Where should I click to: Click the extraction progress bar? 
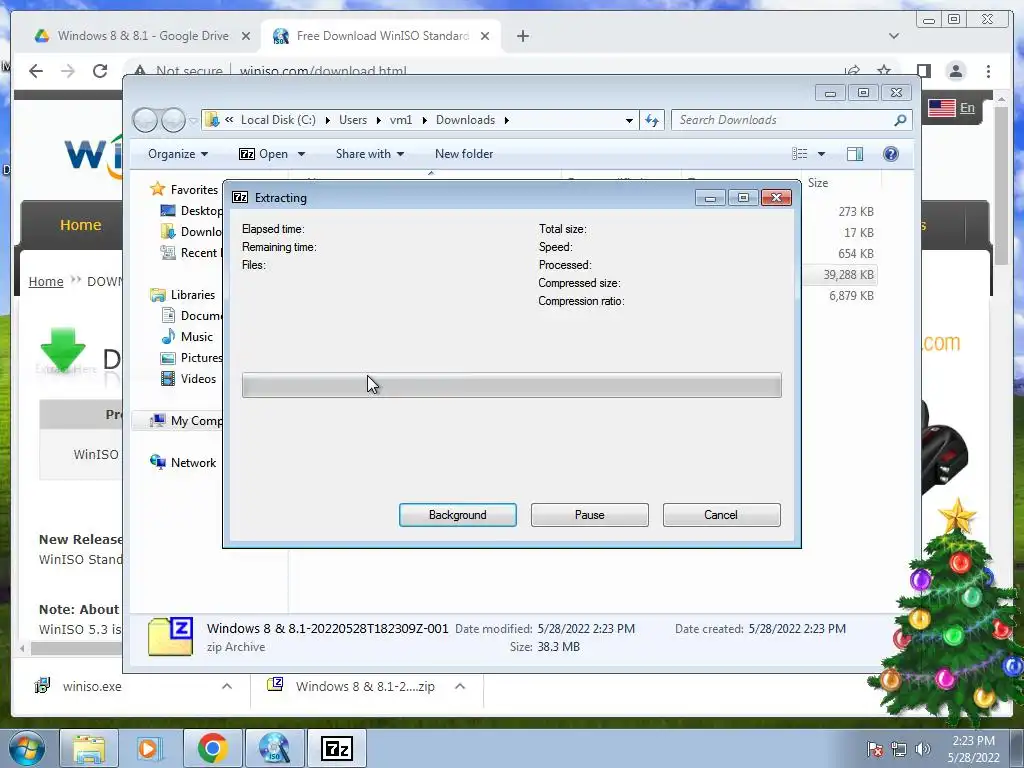click(511, 385)
